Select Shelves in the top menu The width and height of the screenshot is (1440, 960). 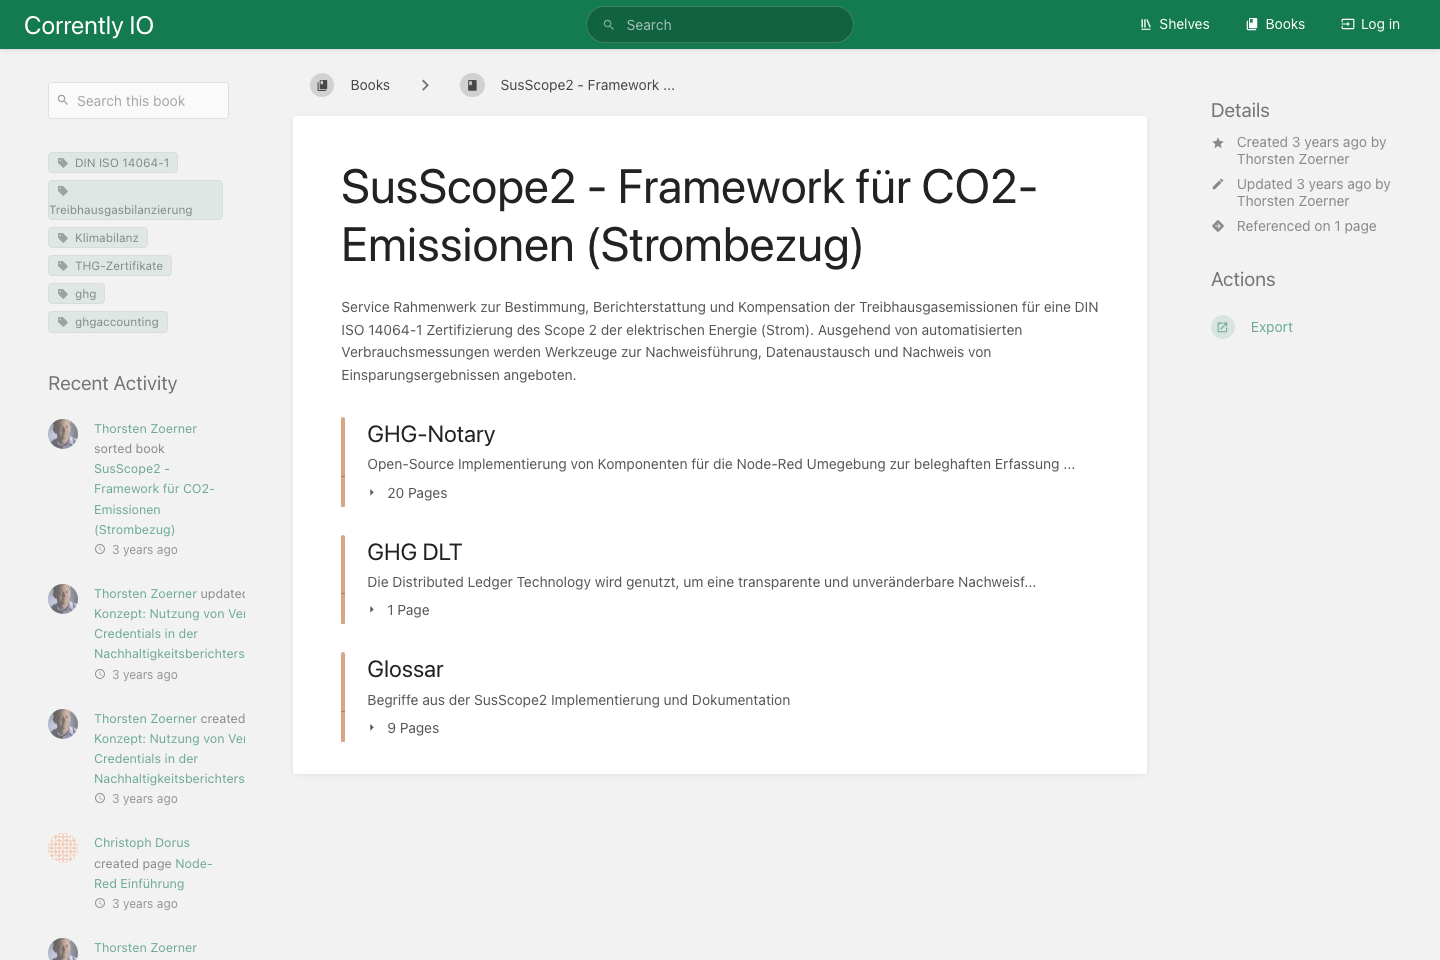pyautogui.click(x=1184, y=24)
